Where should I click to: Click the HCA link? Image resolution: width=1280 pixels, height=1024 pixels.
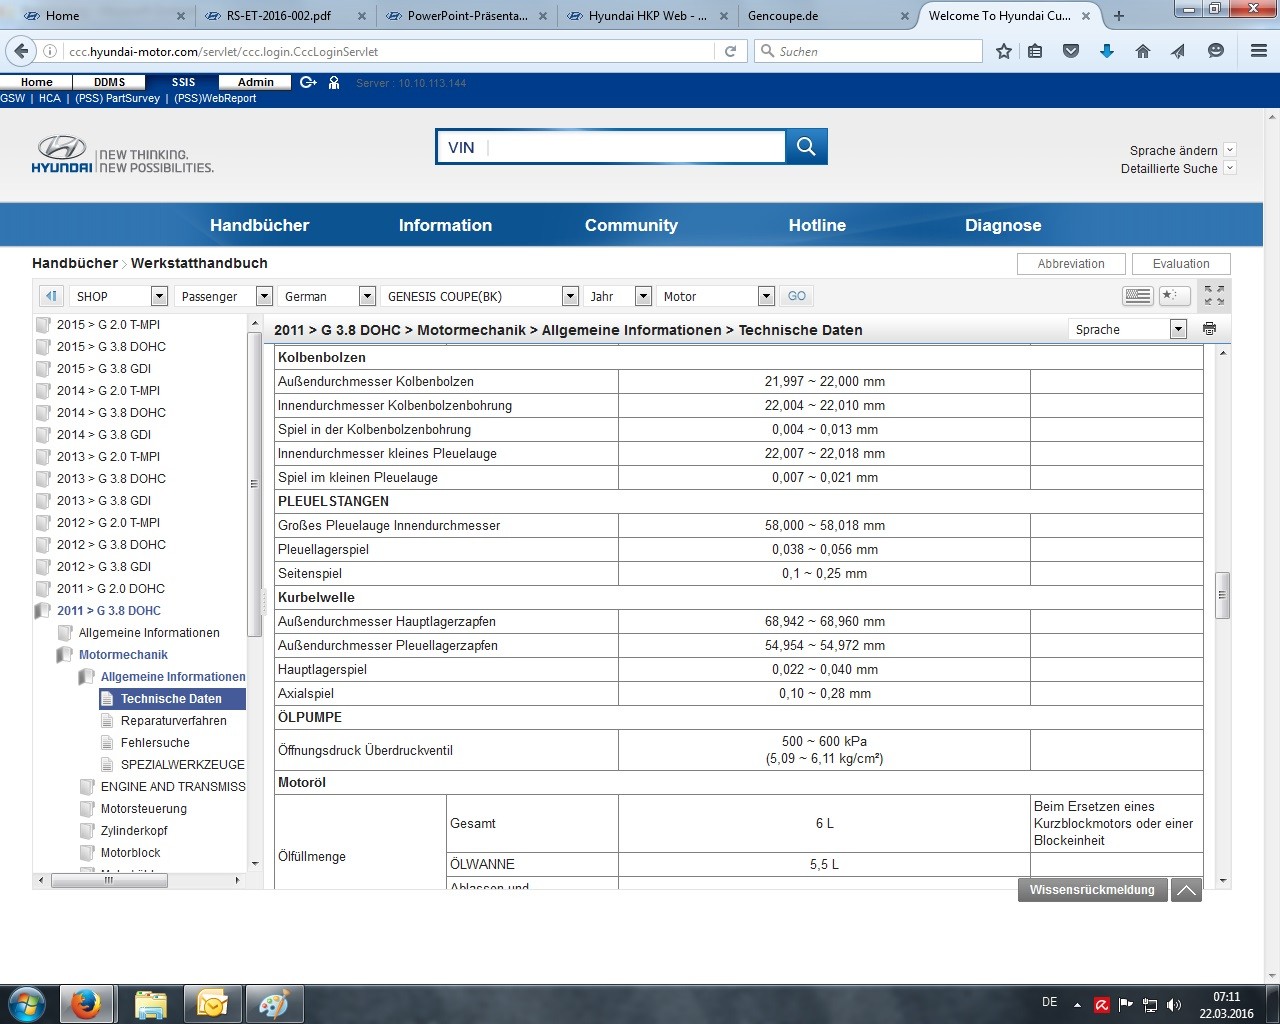pyautogui.click(x=49, y=98)
